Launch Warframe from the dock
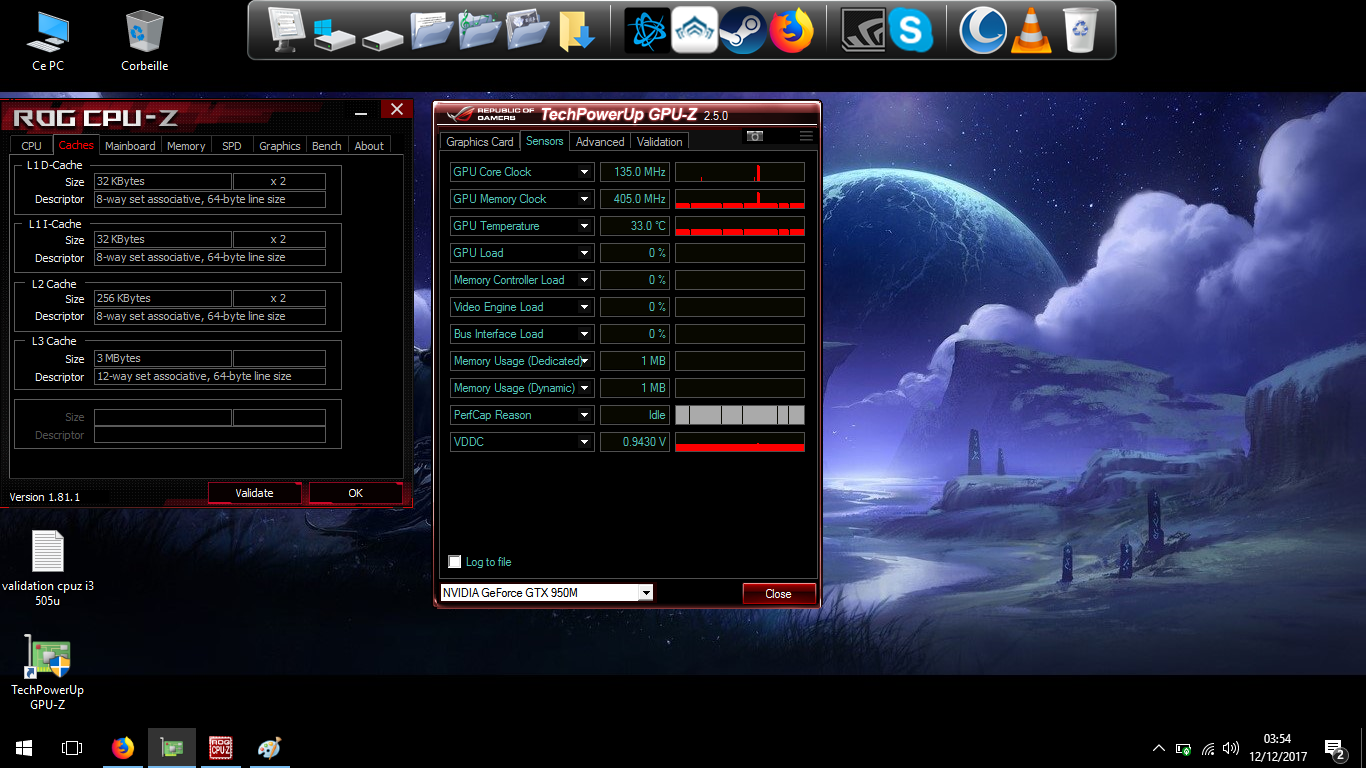1366x768 pixels. click(695, 30)
